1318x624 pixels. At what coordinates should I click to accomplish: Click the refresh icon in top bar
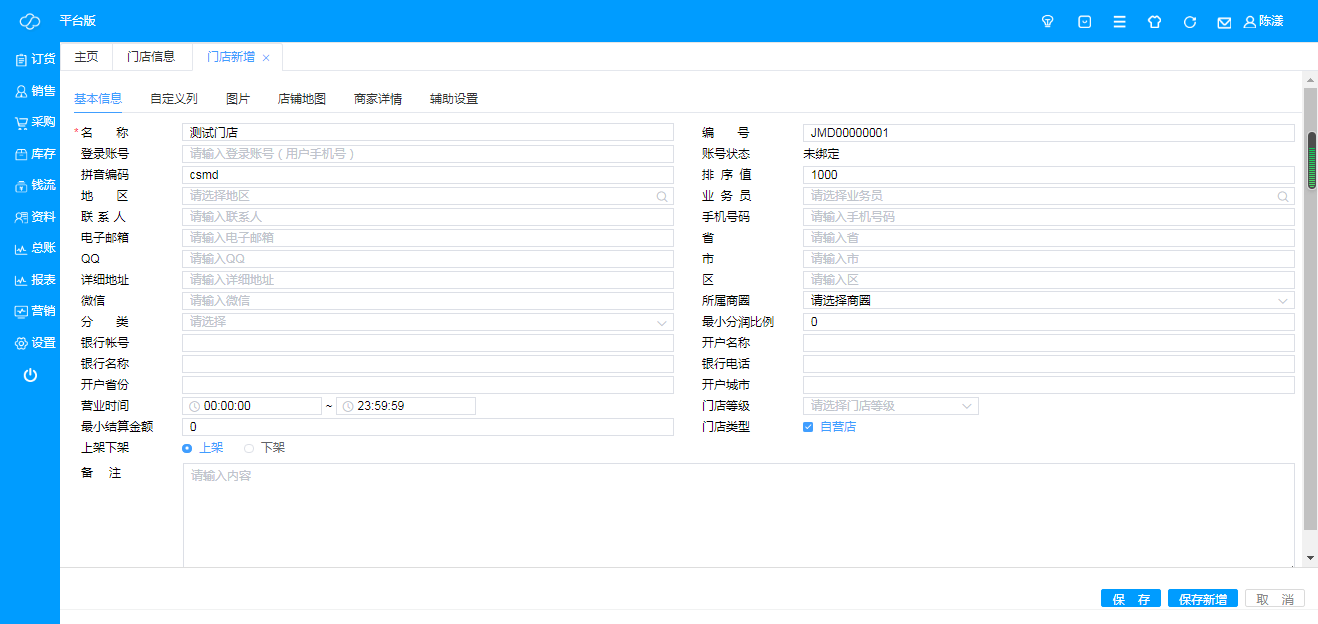coord(1189,21)
